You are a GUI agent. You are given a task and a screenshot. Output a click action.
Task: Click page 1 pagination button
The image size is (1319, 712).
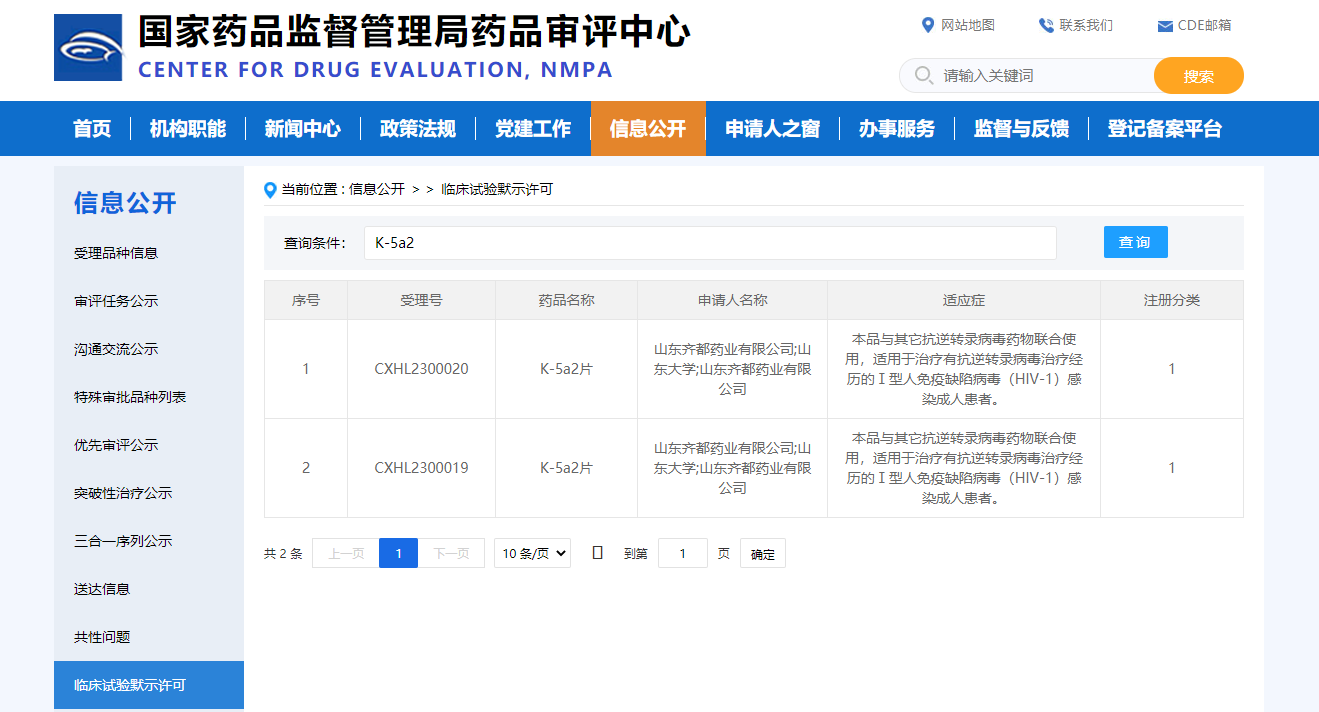[x=398, y=553]
